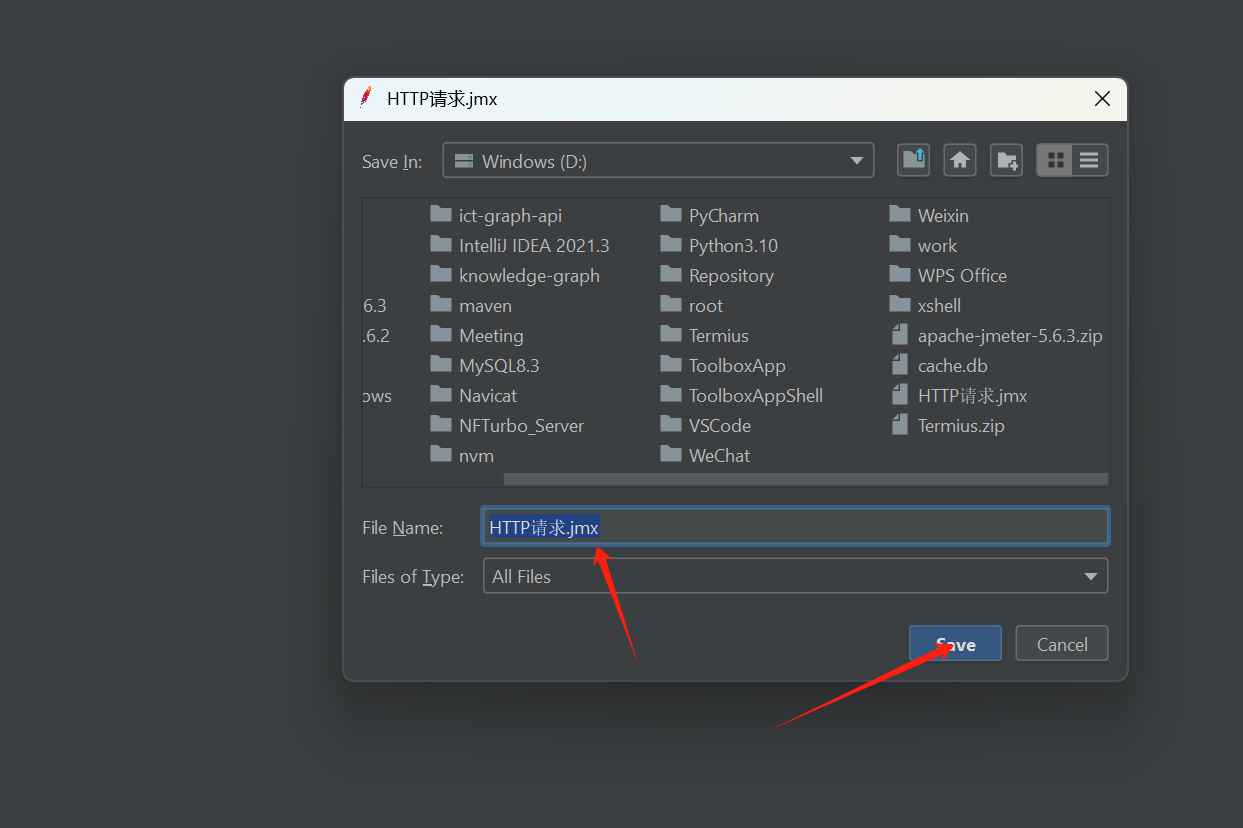Select the Termius folder
This screenshot has height=828, width=1243.
pos(705,335)
